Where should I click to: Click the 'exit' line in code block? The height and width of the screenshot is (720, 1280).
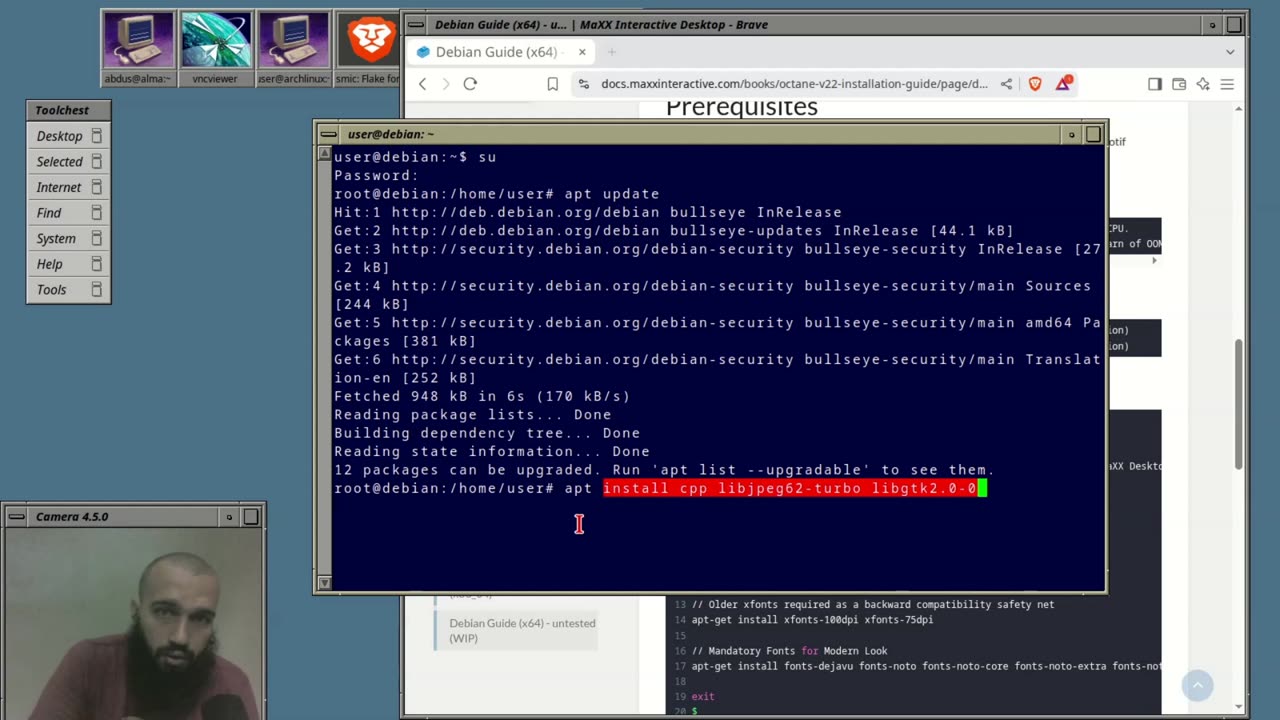click(703, 696)
